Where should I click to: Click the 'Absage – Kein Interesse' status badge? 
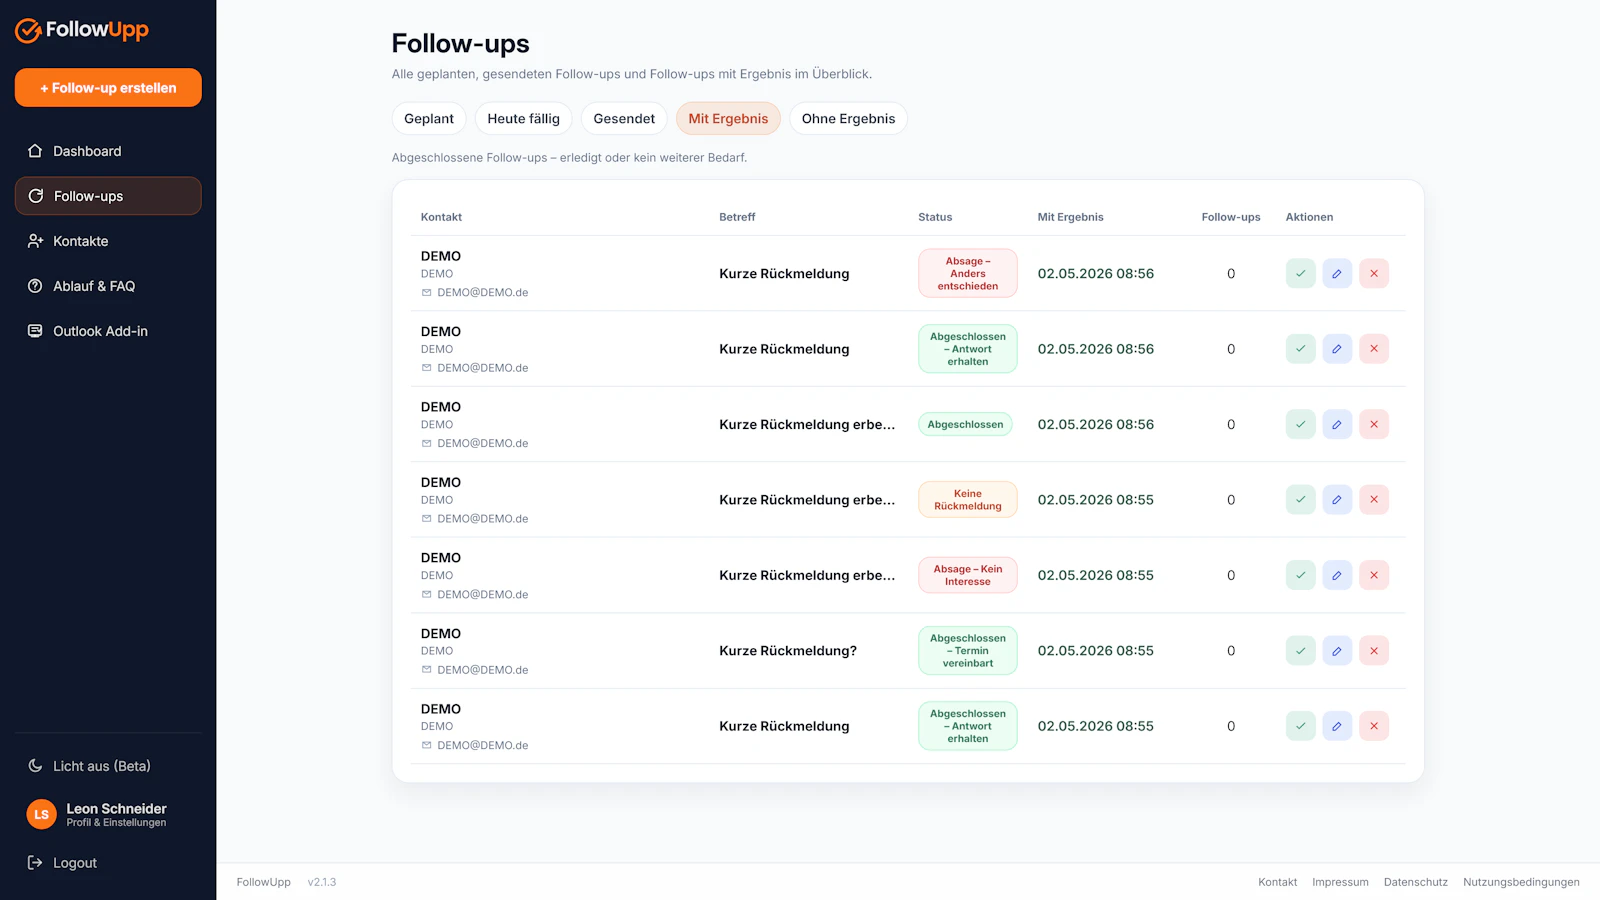(x=968, y=575)
